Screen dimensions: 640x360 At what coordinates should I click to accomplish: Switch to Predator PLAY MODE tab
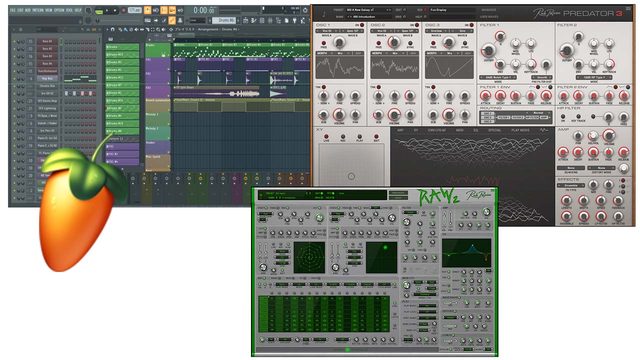520,130
